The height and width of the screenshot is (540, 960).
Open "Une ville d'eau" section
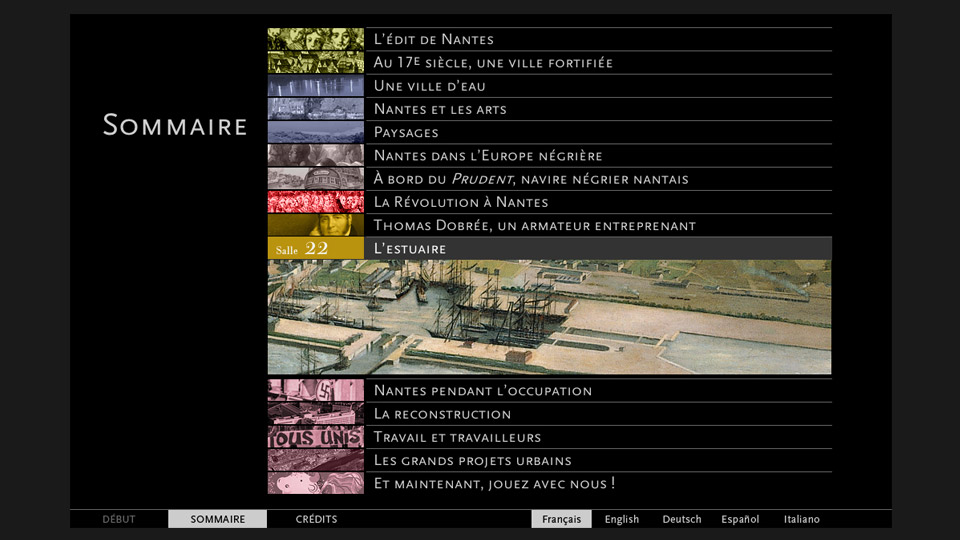pos(598,86)
